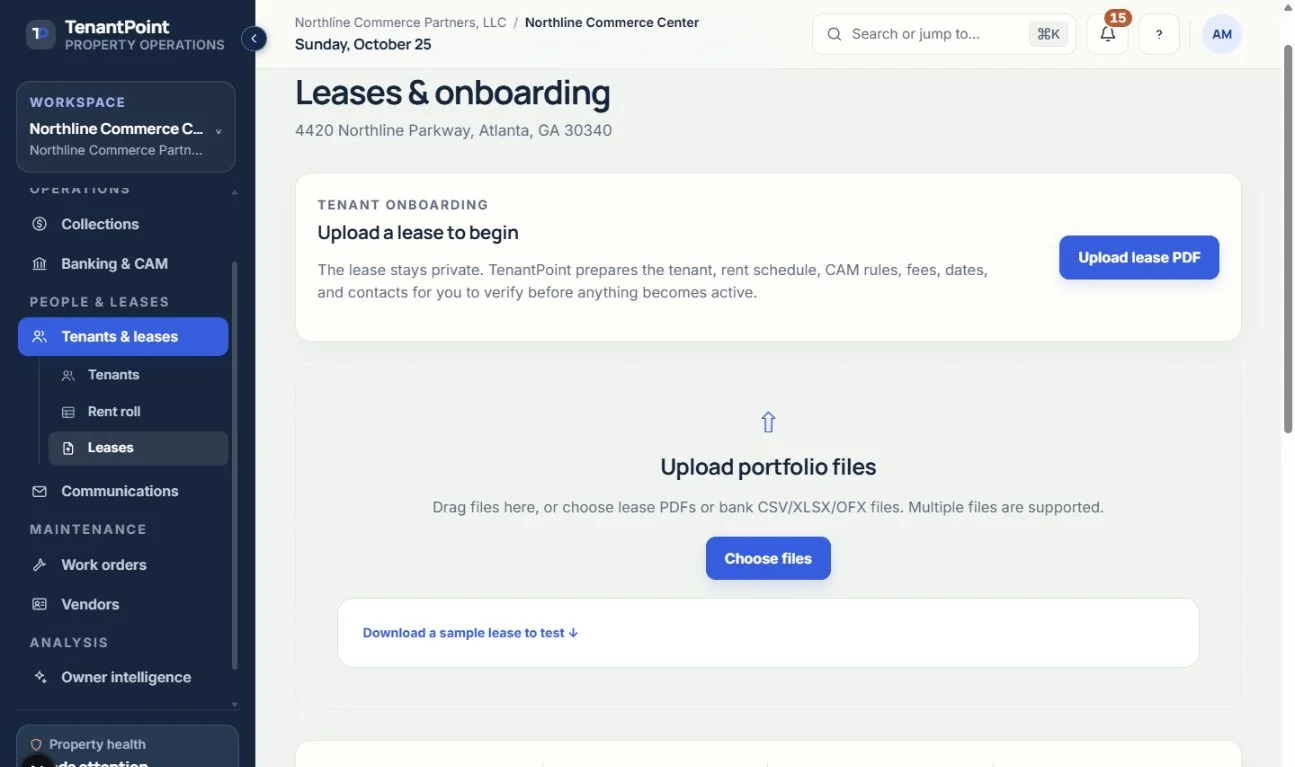1295x767 pixels.
Task: Click the Vendors contact card icon
Action: point(40,604)
